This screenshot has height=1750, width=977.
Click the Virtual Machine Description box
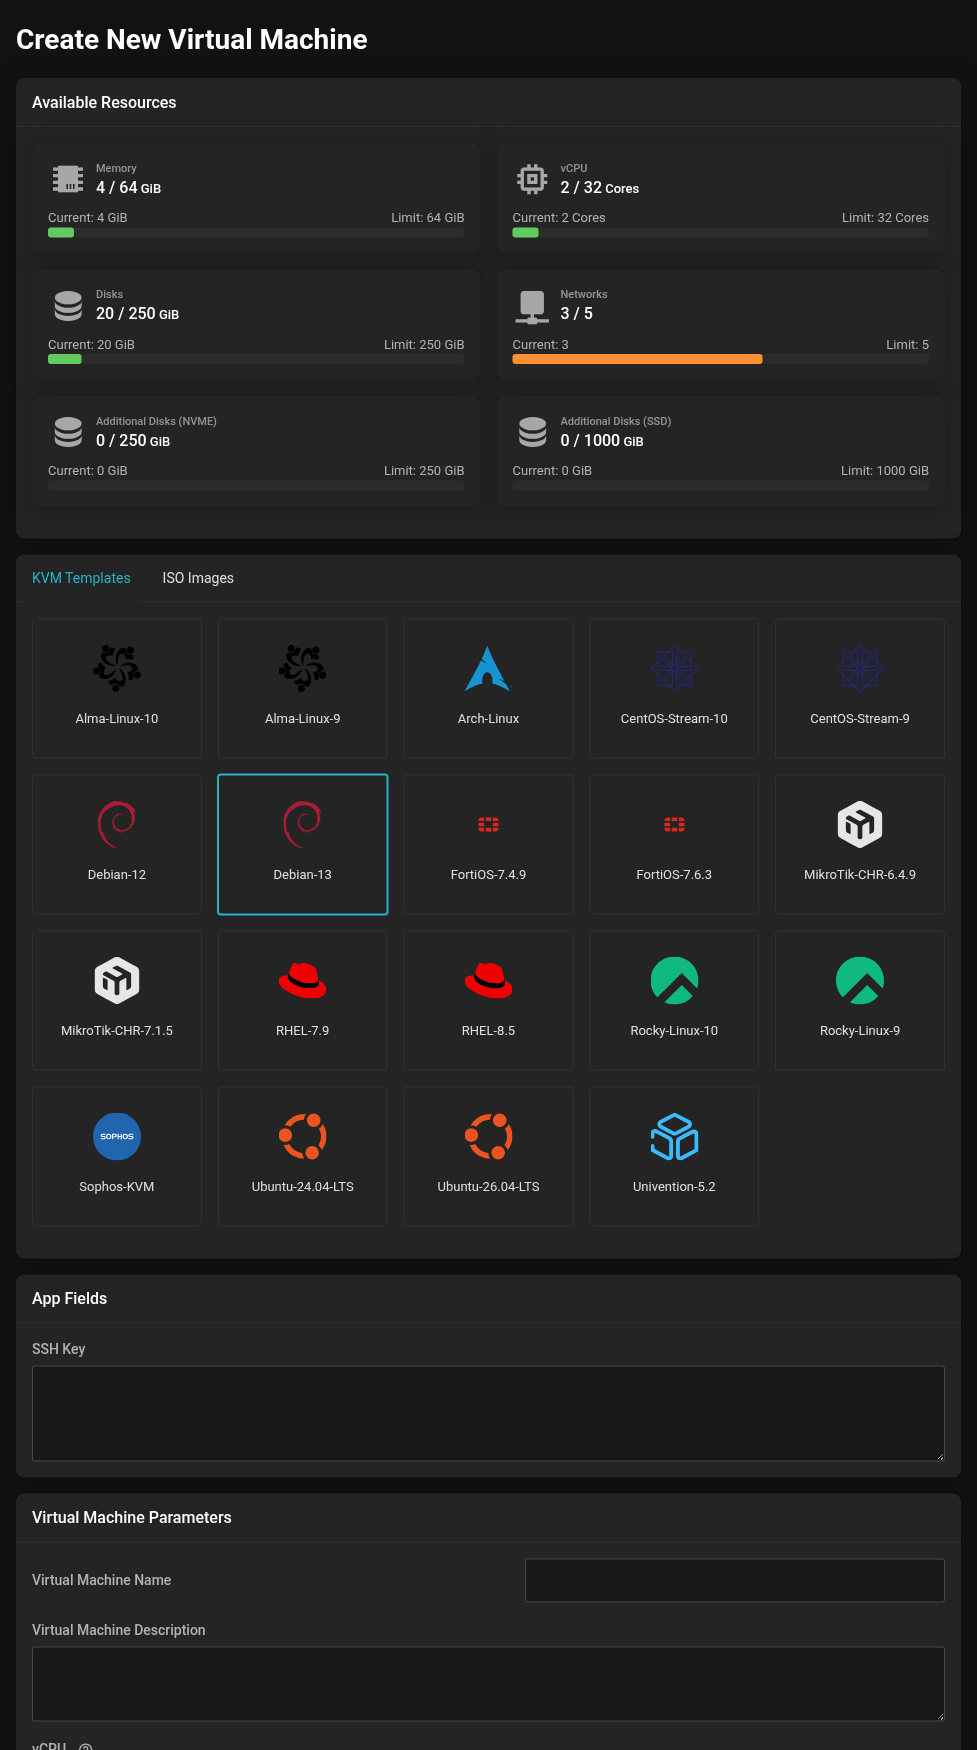[488, 1684]
